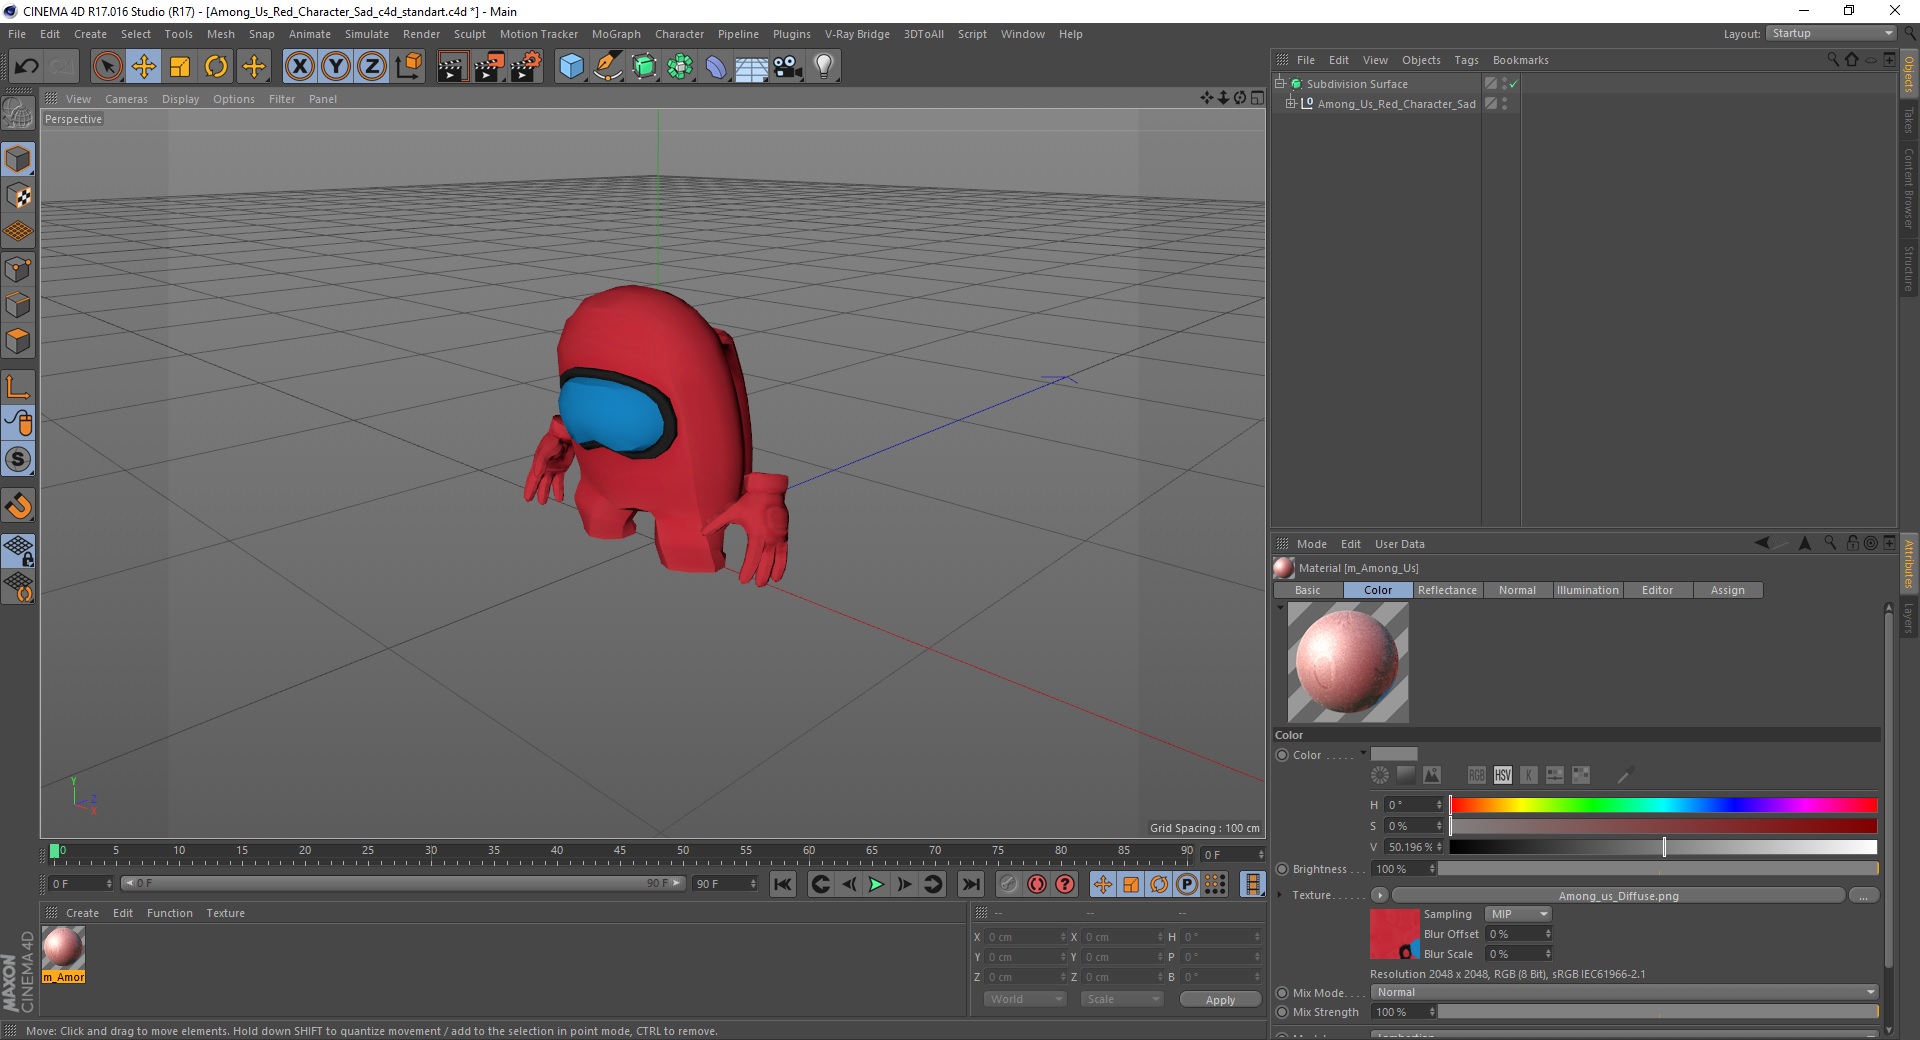Play the animation forward

tap(876, 884)
